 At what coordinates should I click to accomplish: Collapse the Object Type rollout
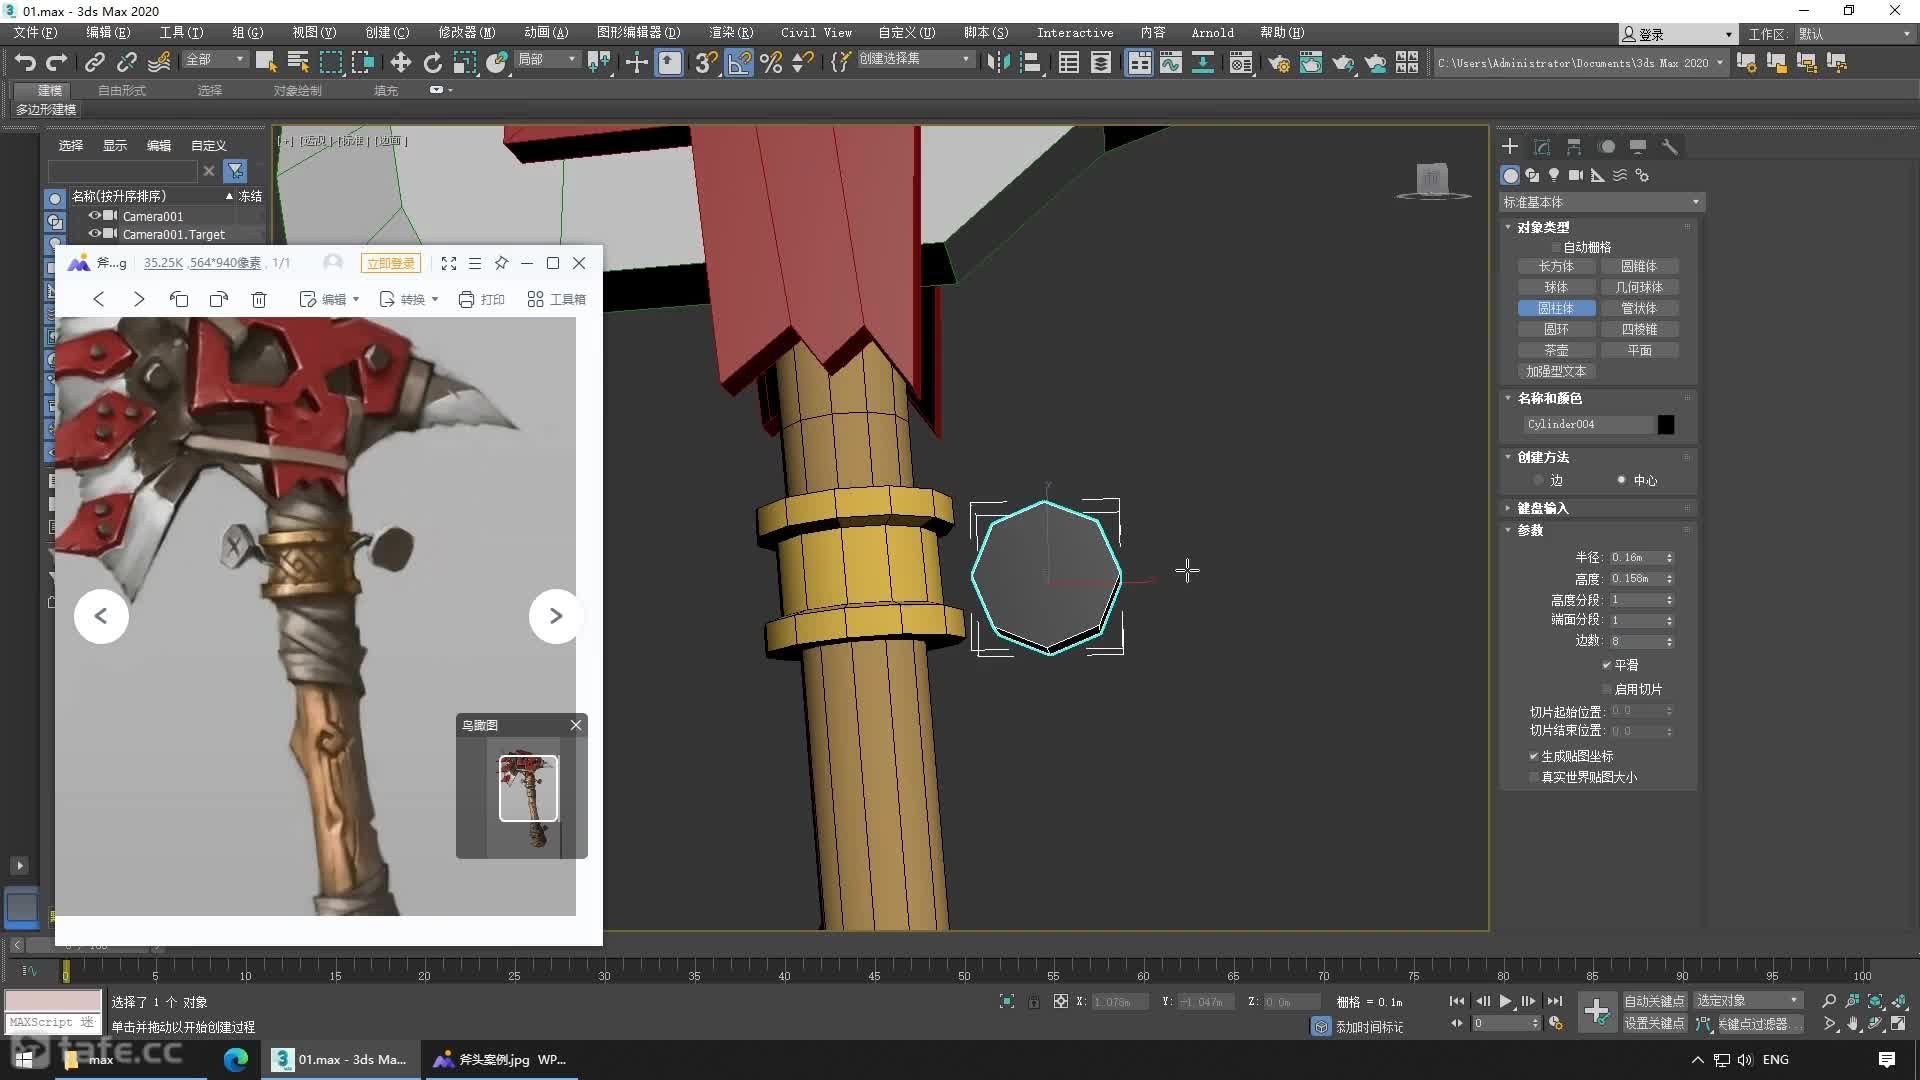click(x=1543, y=227)
